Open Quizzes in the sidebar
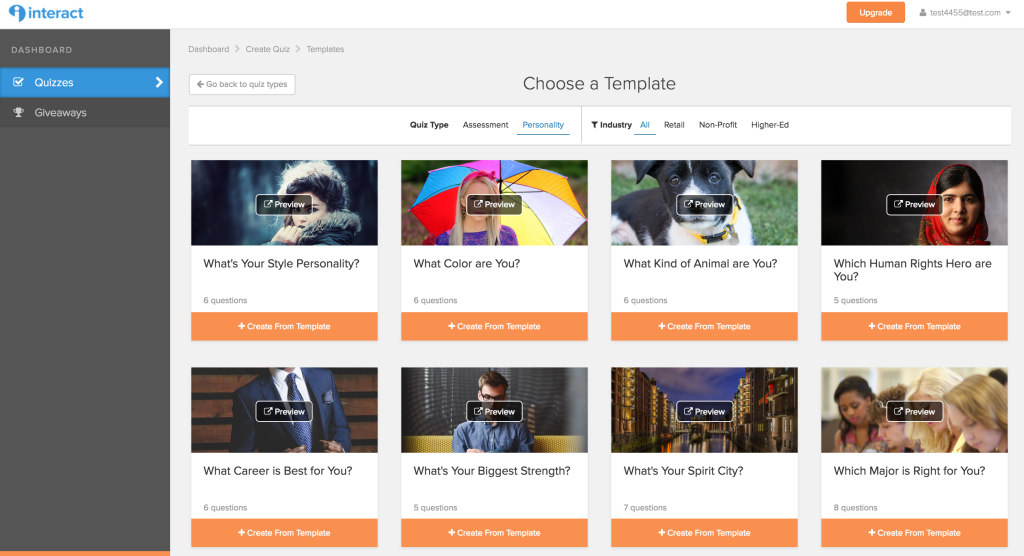This screenshot has width=1024, height=556. (85, 82)
